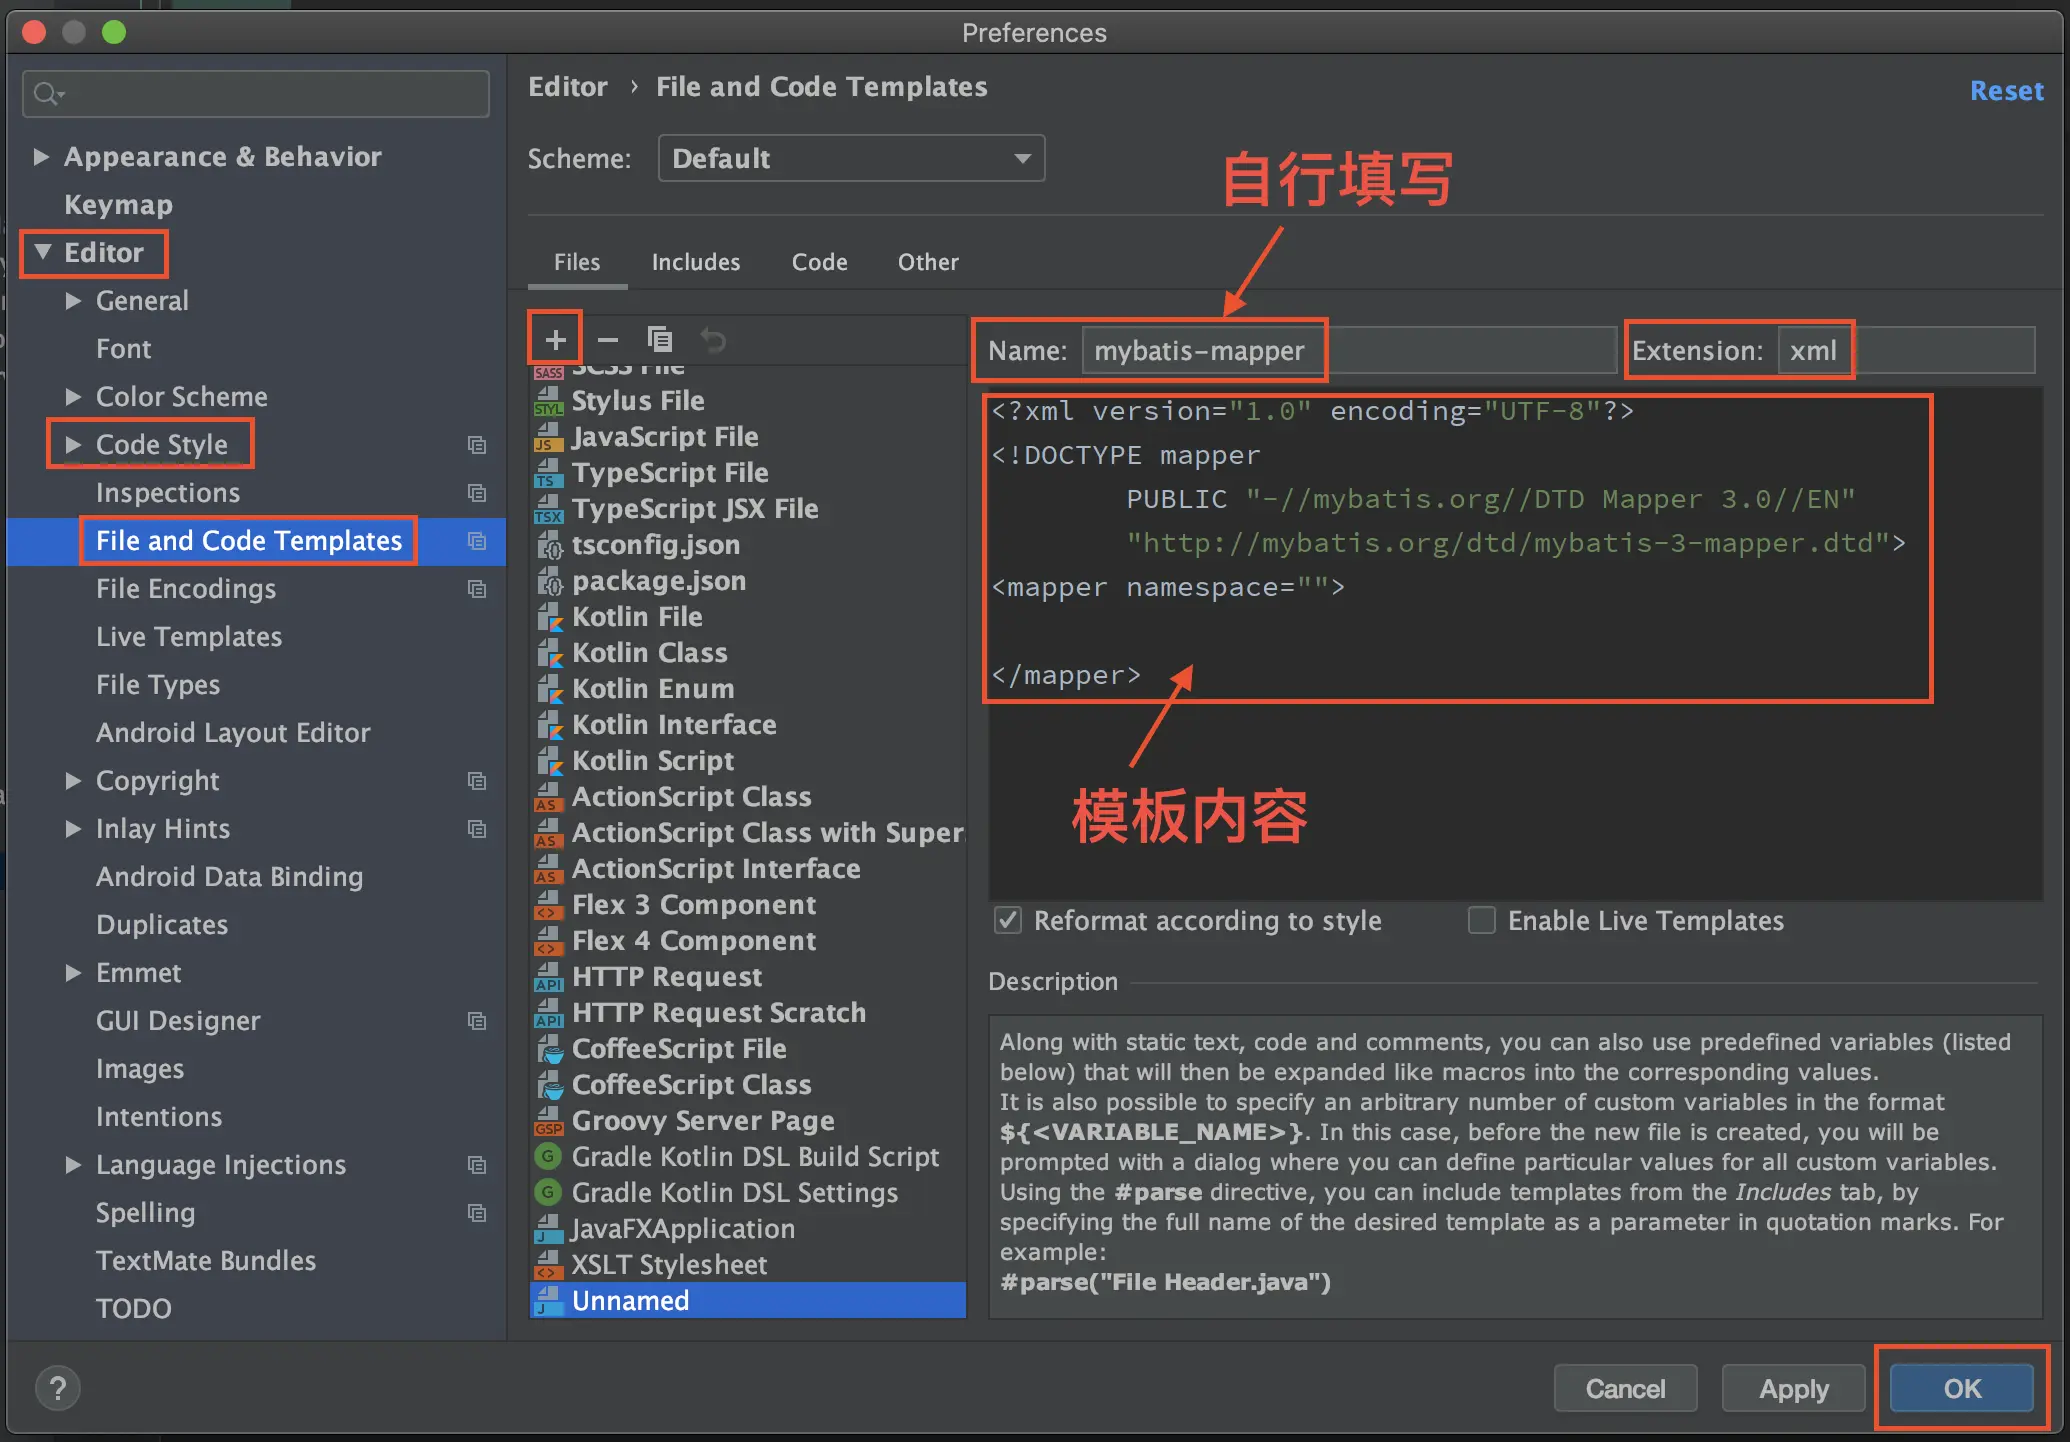Enable Live Templates checkbox

coord(1481,920)
